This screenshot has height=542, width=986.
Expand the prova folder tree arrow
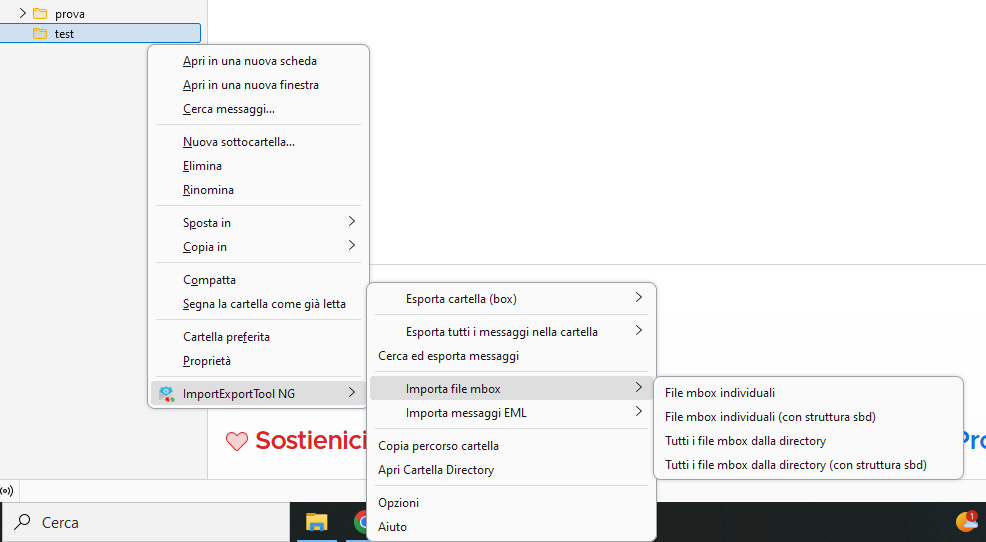23,13
